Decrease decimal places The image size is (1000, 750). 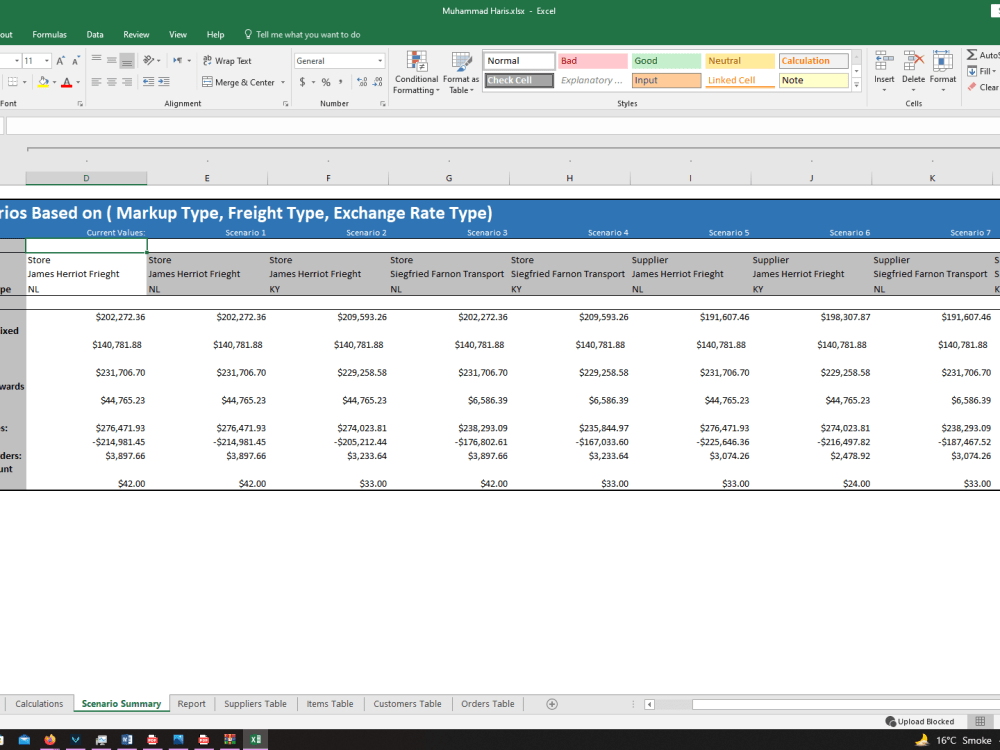(x=378, y=82)
